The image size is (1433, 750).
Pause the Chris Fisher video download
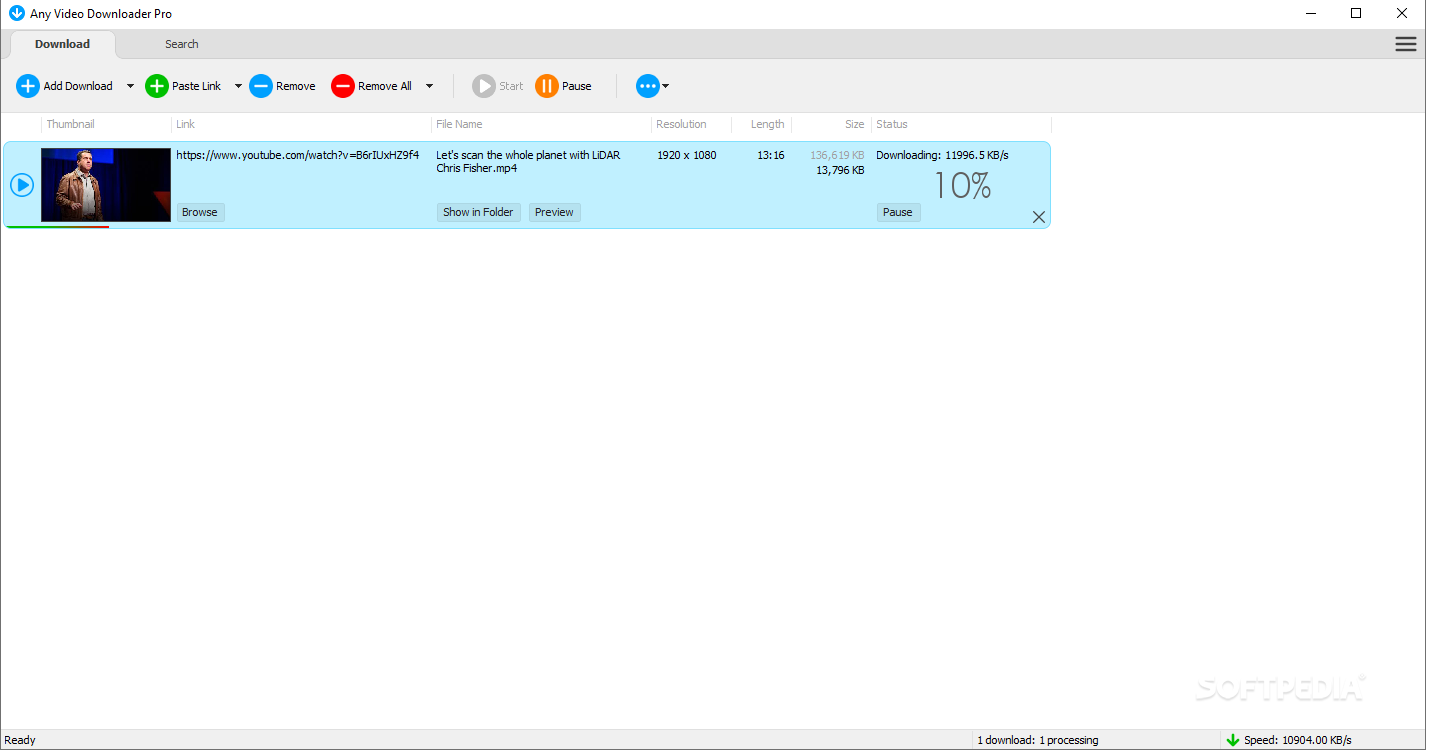coord(897,212)
